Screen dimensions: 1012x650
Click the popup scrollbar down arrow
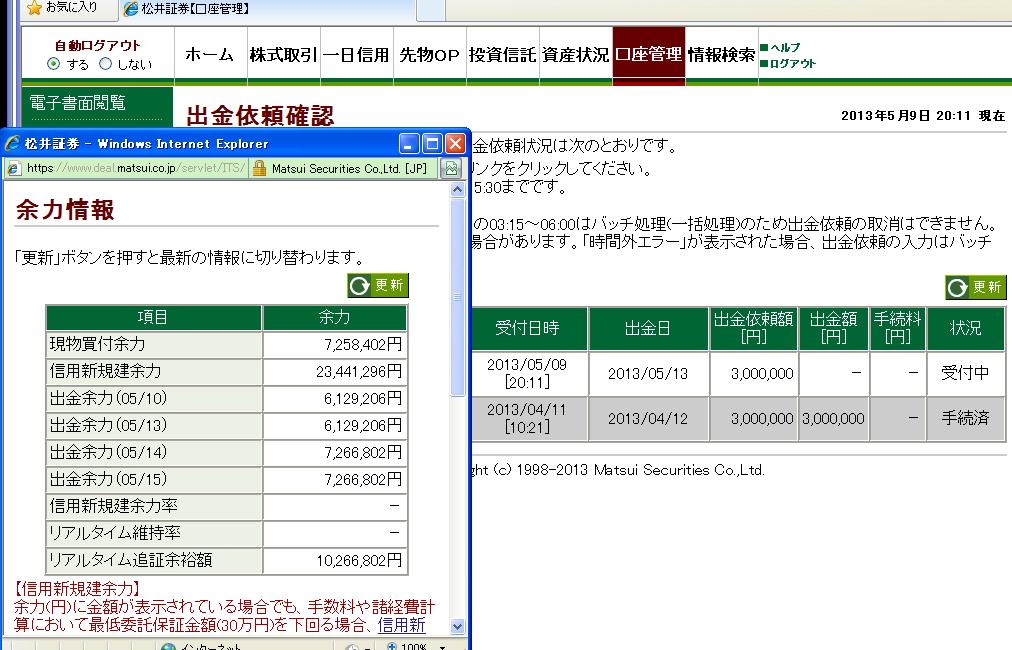[x=458, y=626]
